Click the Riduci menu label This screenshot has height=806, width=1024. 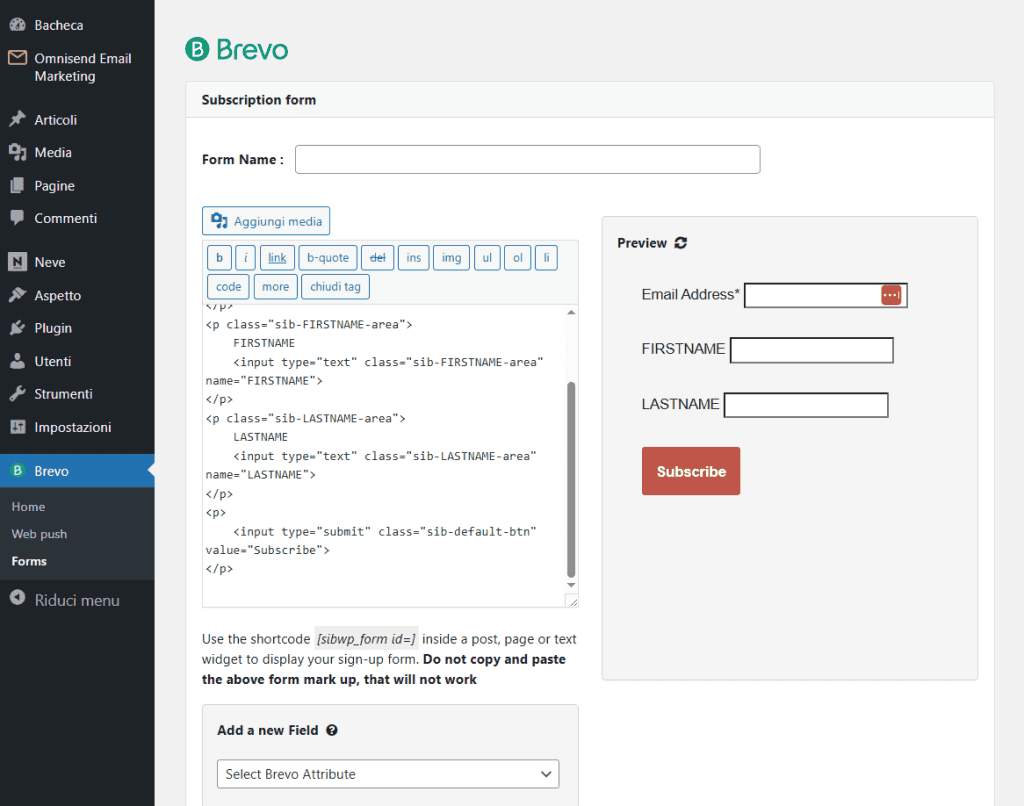77,600
